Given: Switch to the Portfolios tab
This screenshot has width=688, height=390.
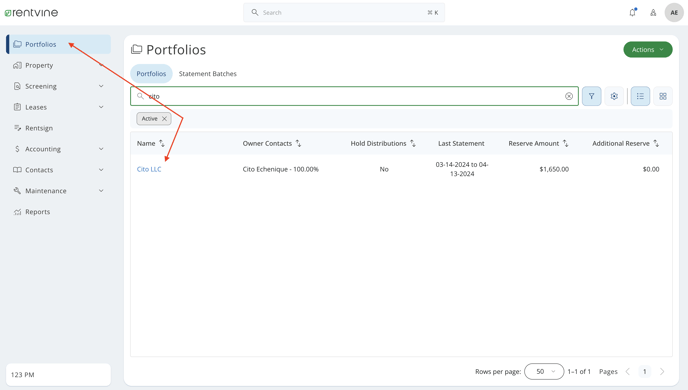Looking at the screenshot, I should (x=151, y=74).
